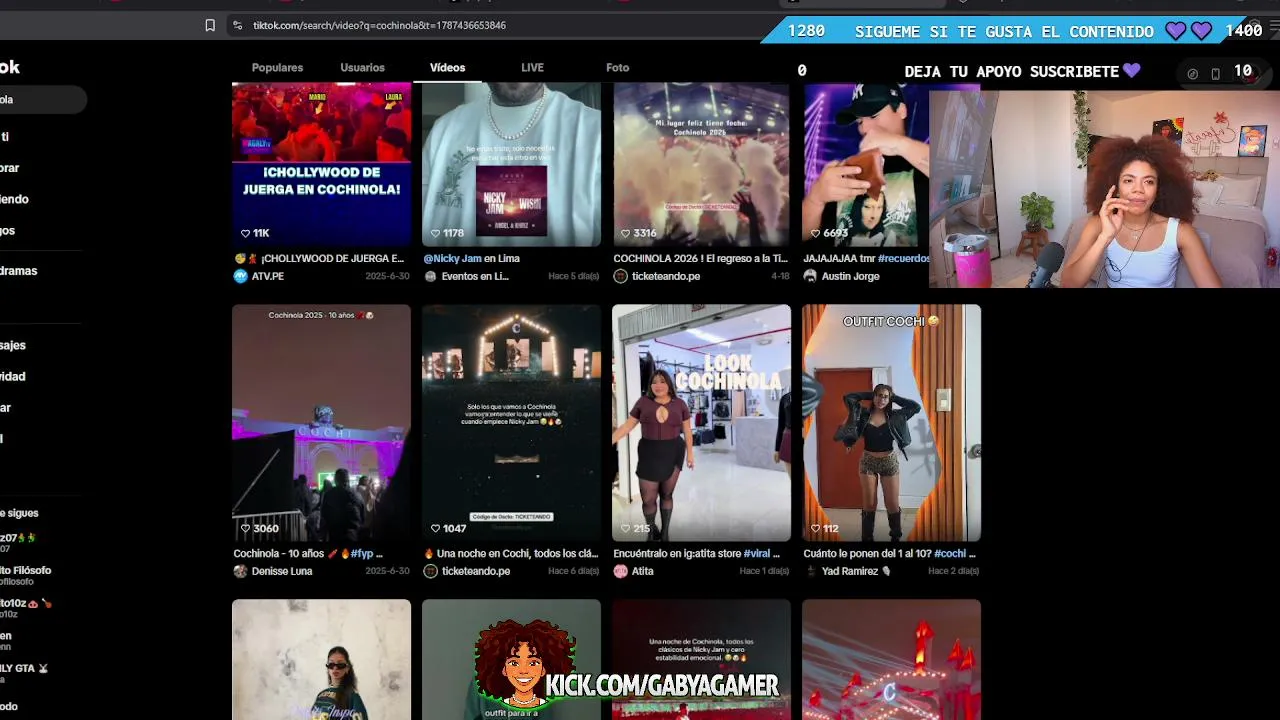Image resolution: width=1280 pixels, height=720 pixels.
Task: Switch to the Populares tab
Action: click(277, 68)
